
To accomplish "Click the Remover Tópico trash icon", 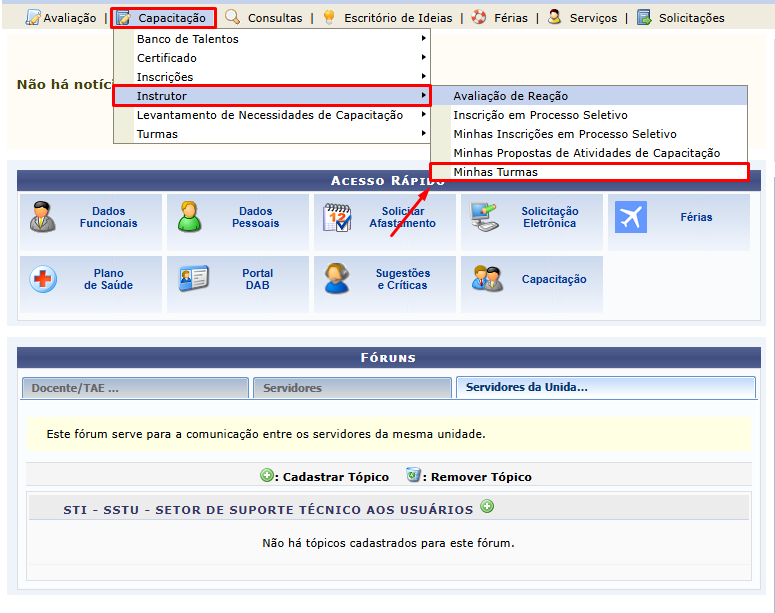I will point(413,475).
